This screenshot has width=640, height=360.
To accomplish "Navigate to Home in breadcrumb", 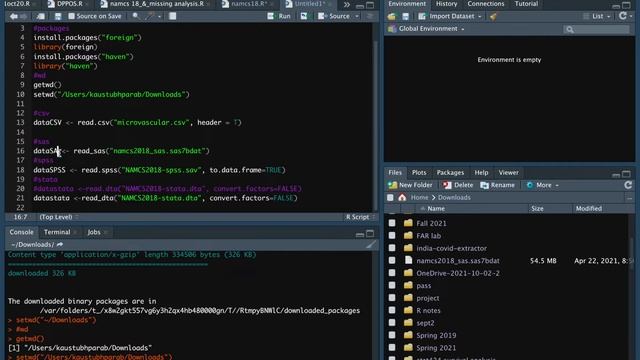I will pyautogui.click(x=420, y=198).
